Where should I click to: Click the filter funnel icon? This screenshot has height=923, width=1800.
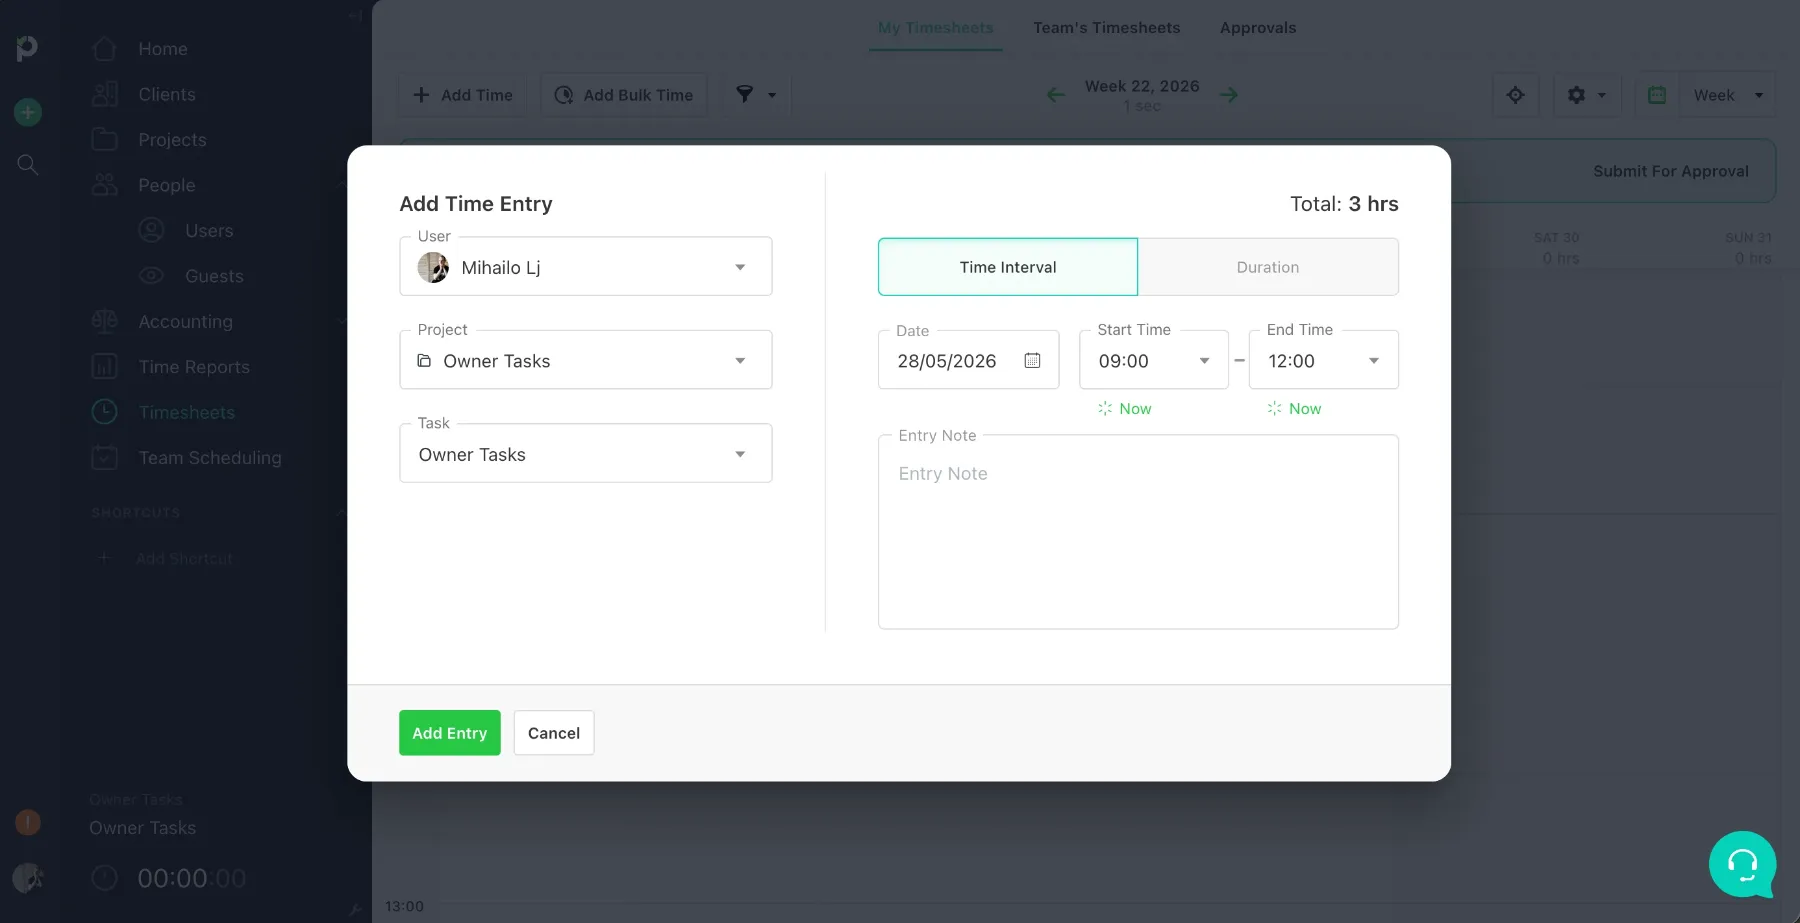745,94
